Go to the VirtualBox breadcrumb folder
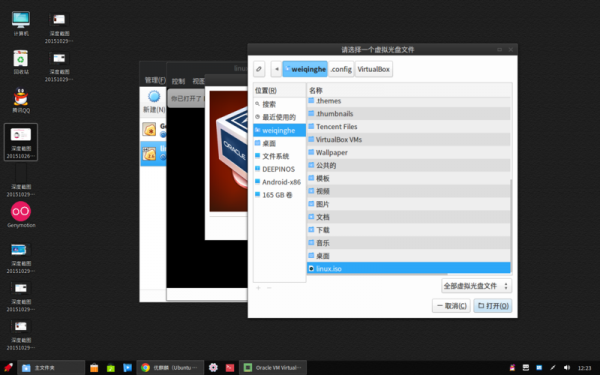 point(373,69)
